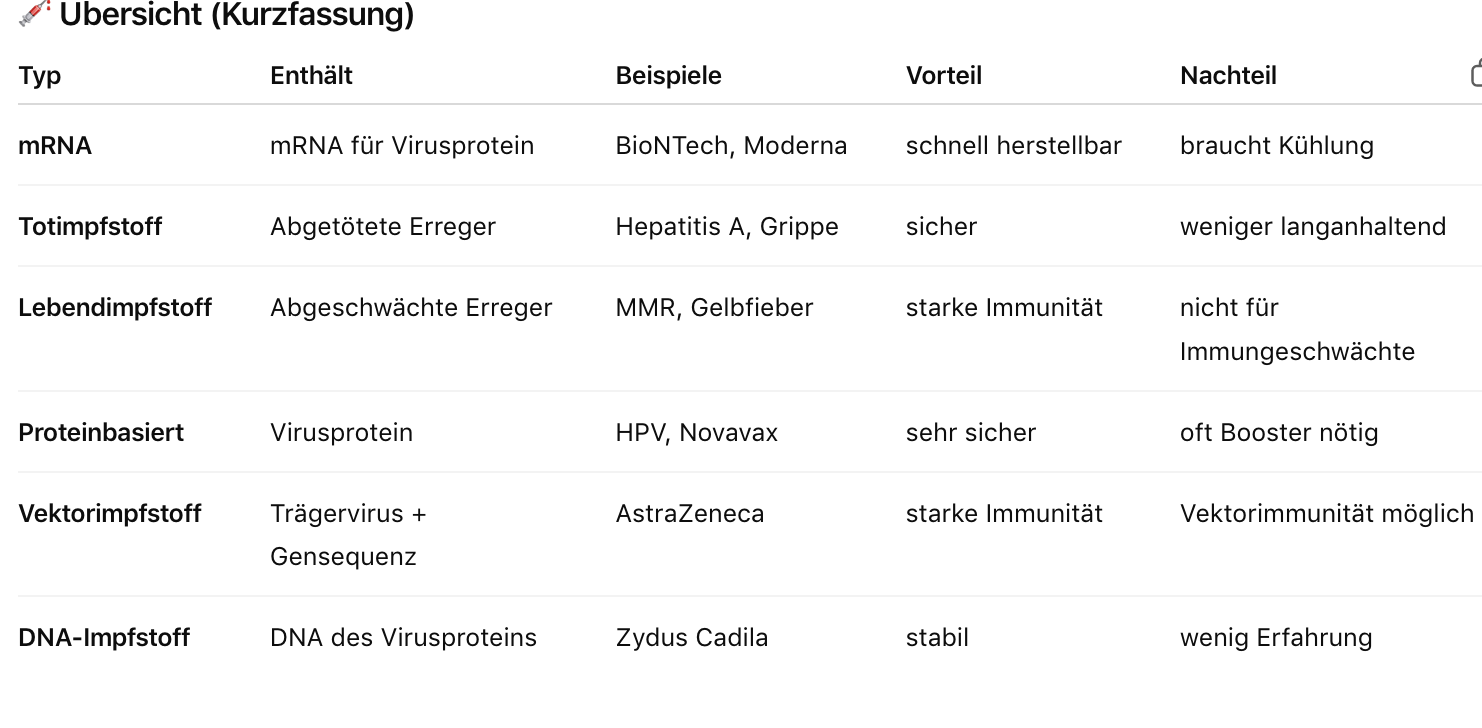The width and height of the screenshot is (1482, 728).
Task: Click the 'Lebendimpfstoff' row label
Action: pos(115,307)
